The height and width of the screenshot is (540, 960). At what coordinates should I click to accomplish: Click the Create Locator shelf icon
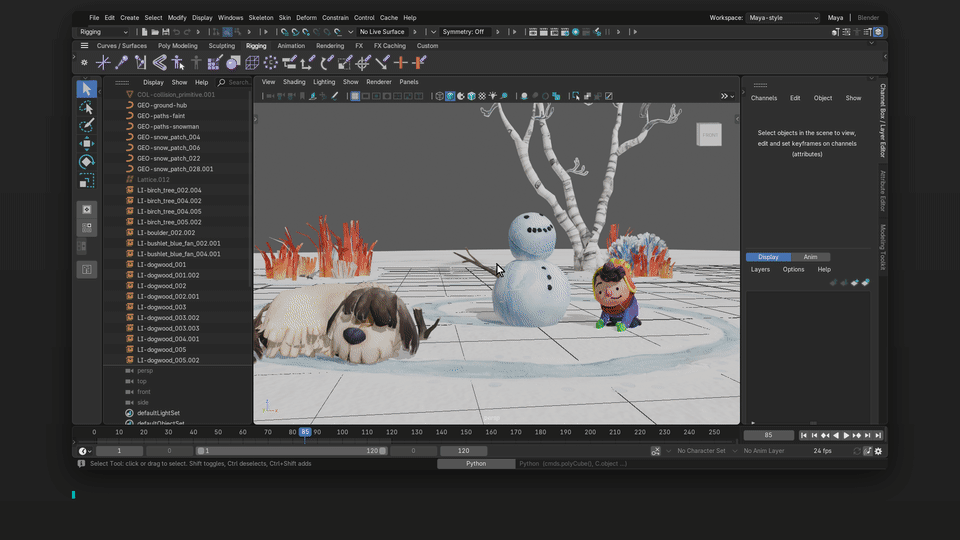pos(103,62)
